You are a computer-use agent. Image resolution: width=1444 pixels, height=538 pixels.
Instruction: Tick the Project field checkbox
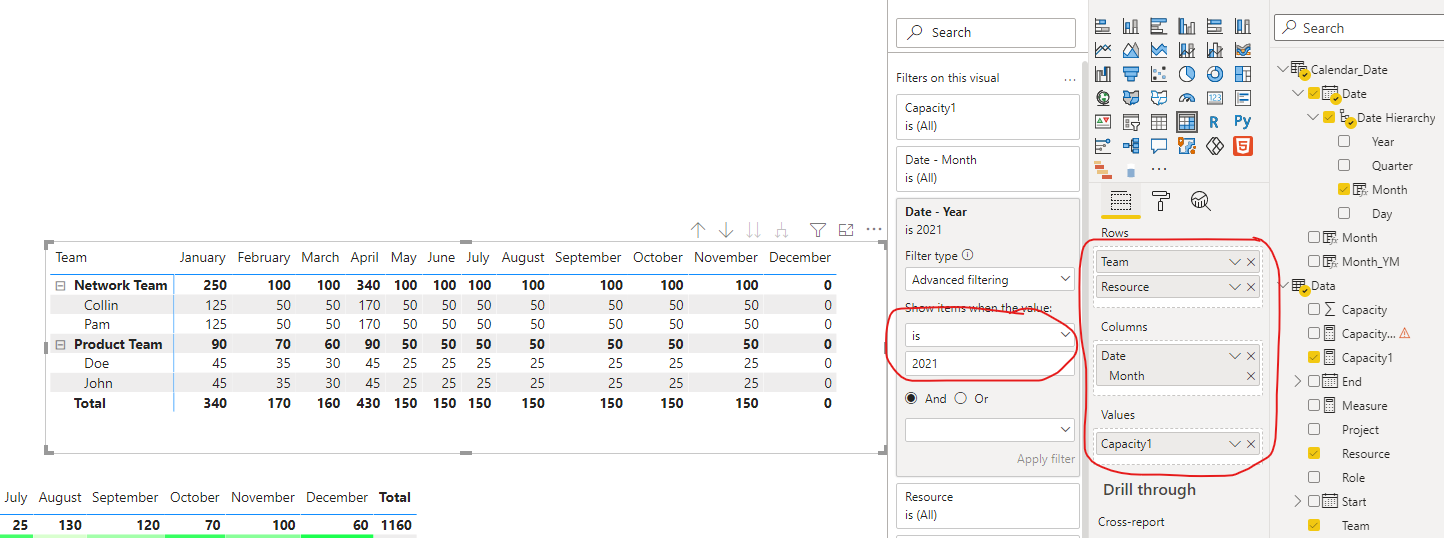1314,429
